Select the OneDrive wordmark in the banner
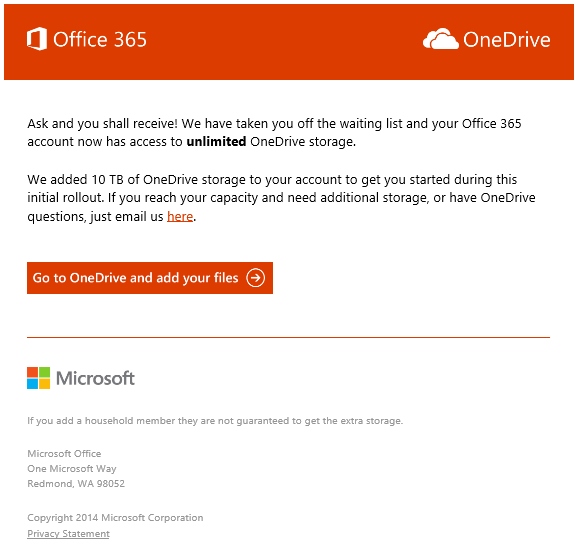Viewport: 579px width, 547px height. [x=507, y=40]
